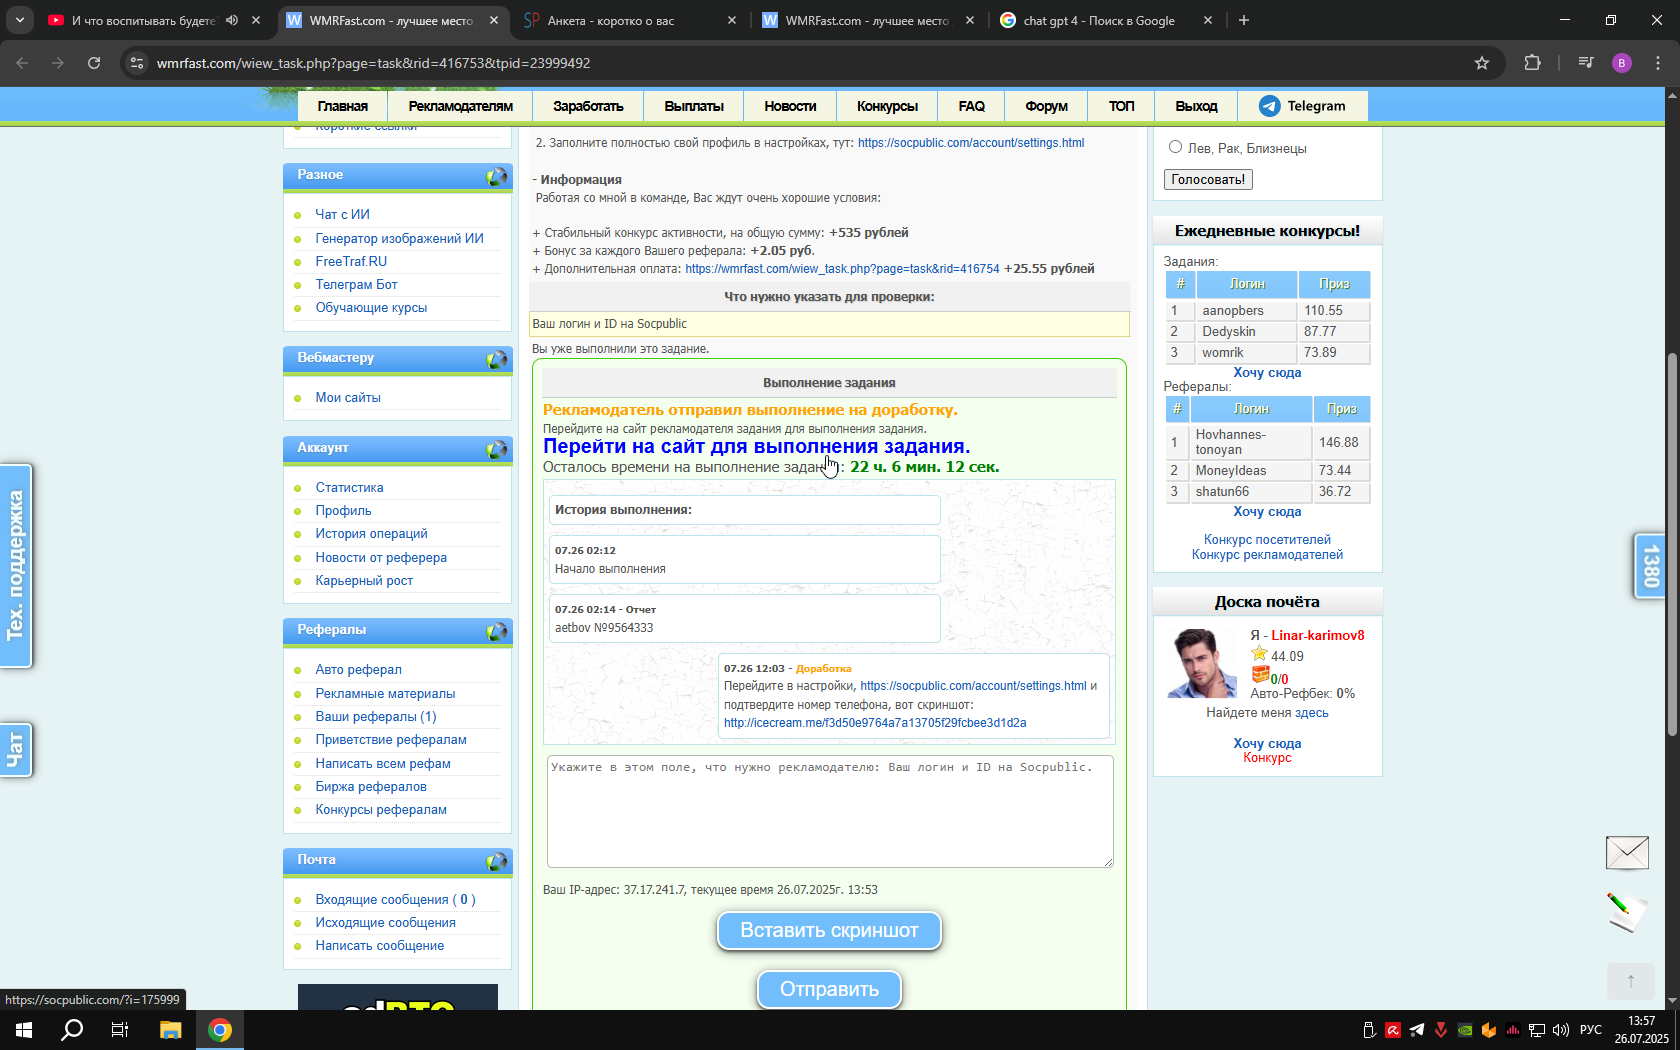
Task: Click the Мои сайты link
Action: [x=348, y=397]
